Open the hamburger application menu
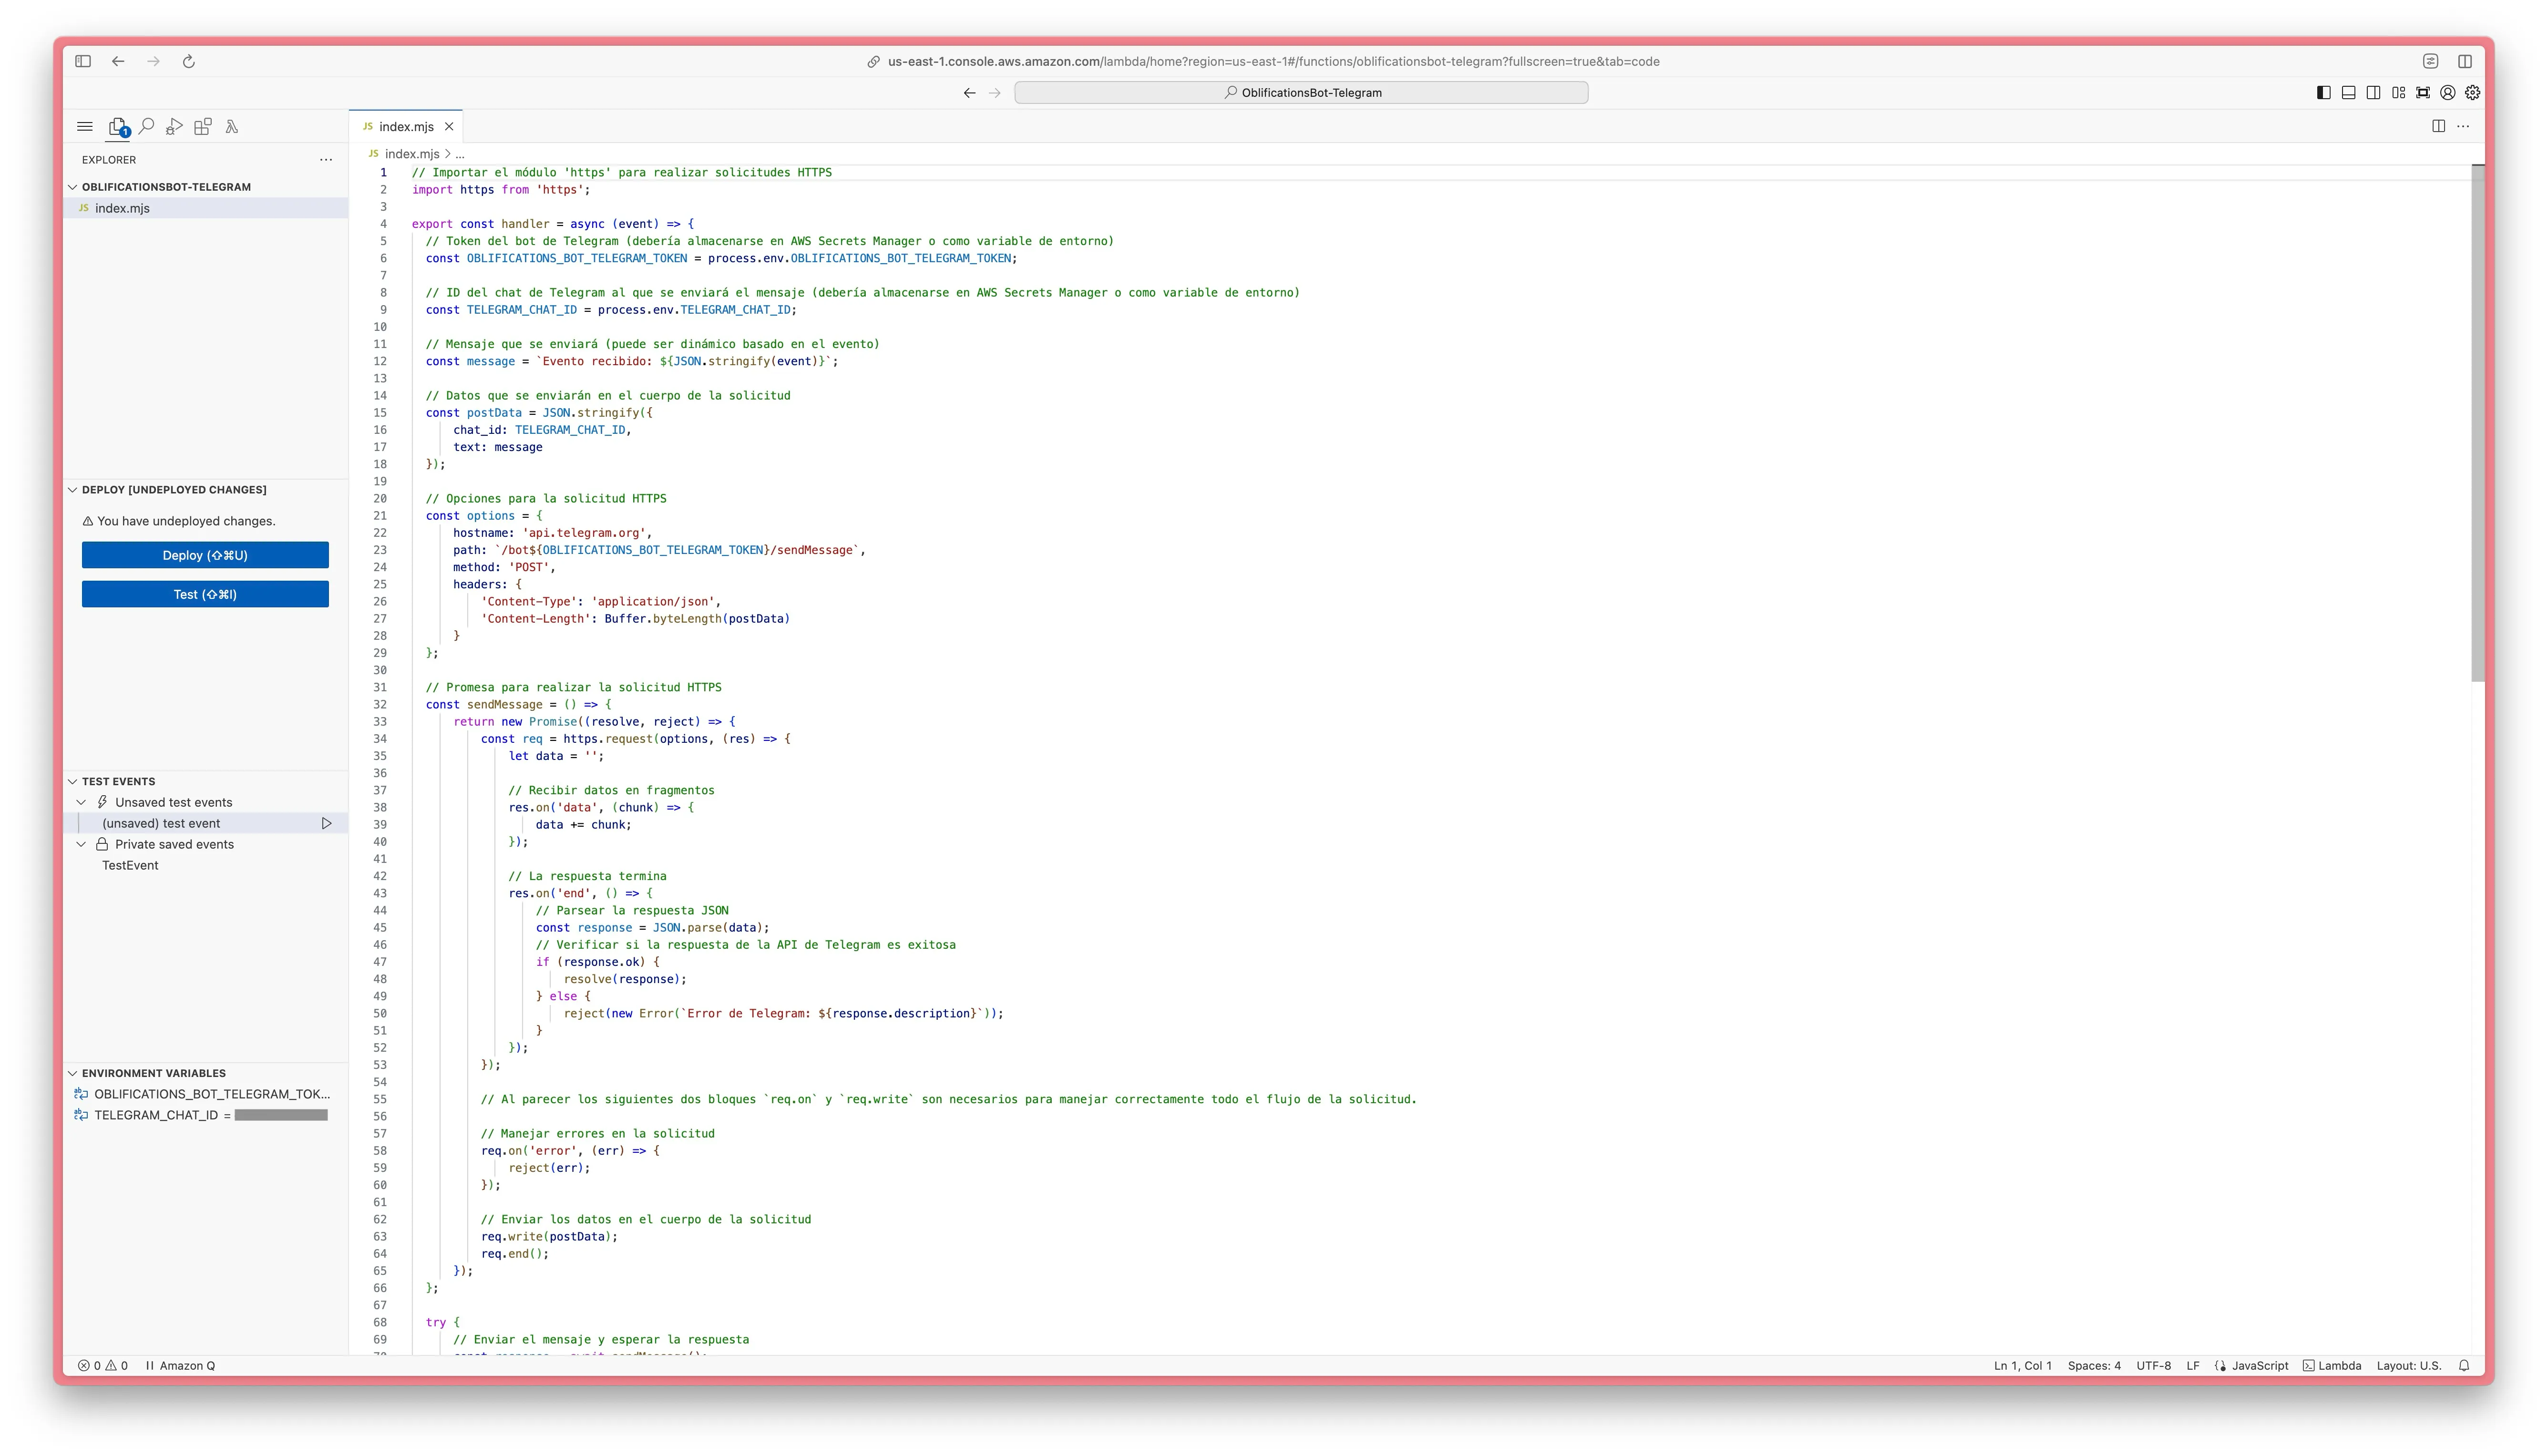Viewport: 2548px width, 1456px height. [x=85, y=127]
